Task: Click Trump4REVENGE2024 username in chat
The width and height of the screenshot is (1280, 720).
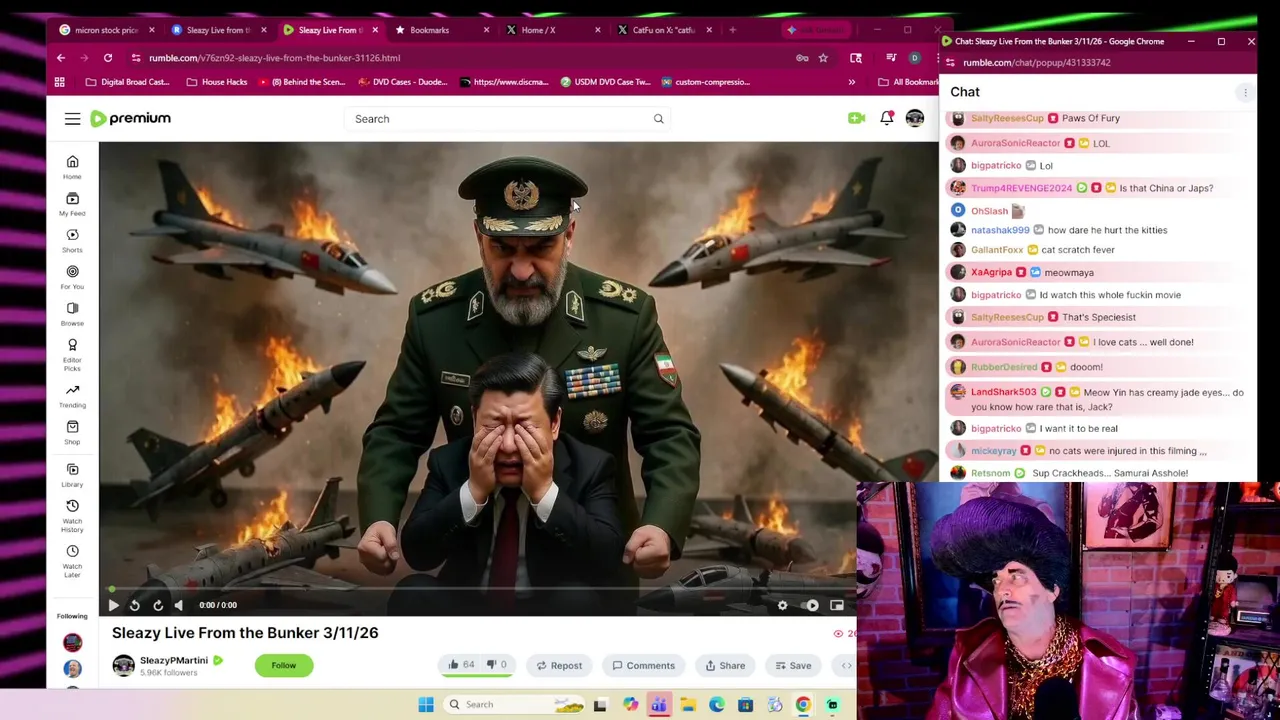Action: [x=1021, y=188]
